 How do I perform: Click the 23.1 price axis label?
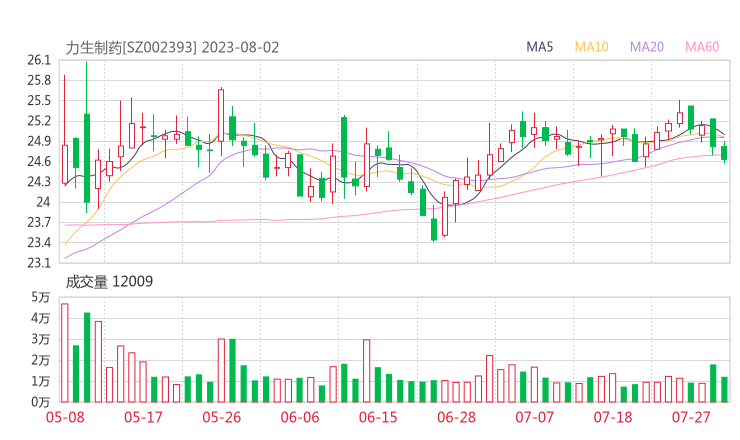[39, 262]
